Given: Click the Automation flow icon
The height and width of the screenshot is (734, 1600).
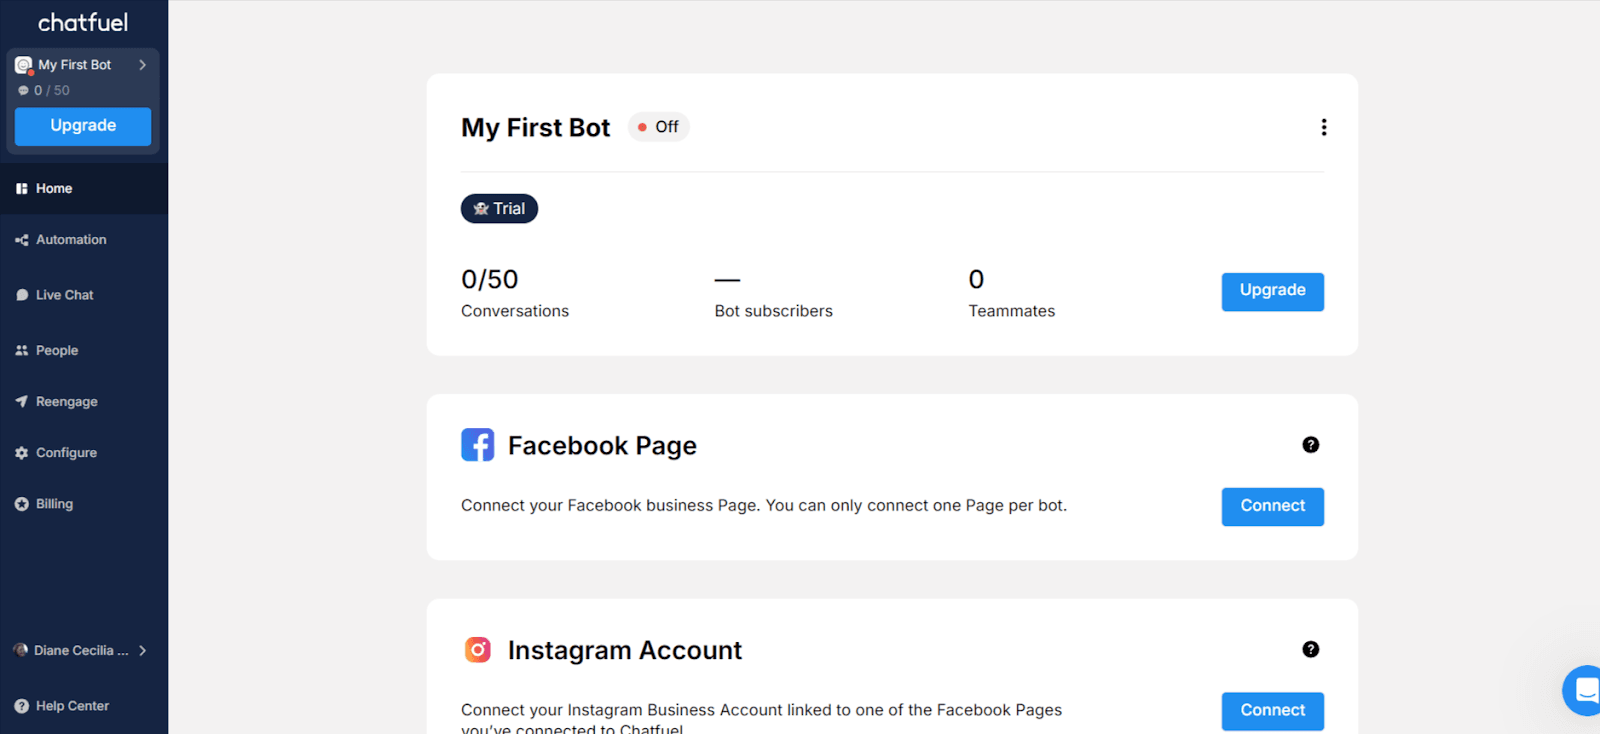Looking at the screenshot, I should [21, 240].
